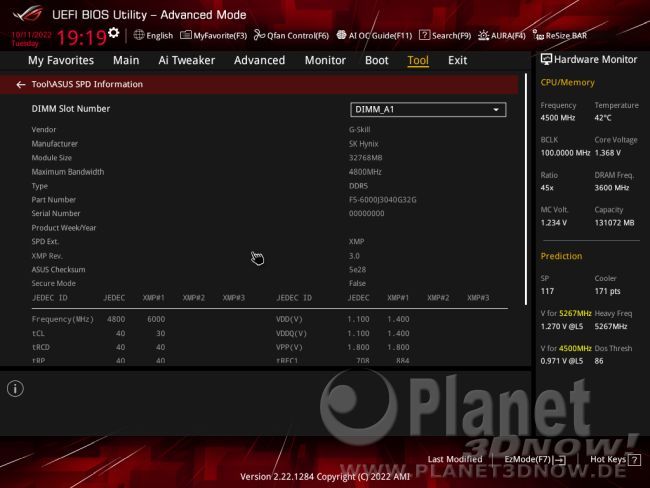The width and height of the screenshot is (650, 488).
Task: Click VDDQ(V) row label
Action: click(x=291, y=333)
